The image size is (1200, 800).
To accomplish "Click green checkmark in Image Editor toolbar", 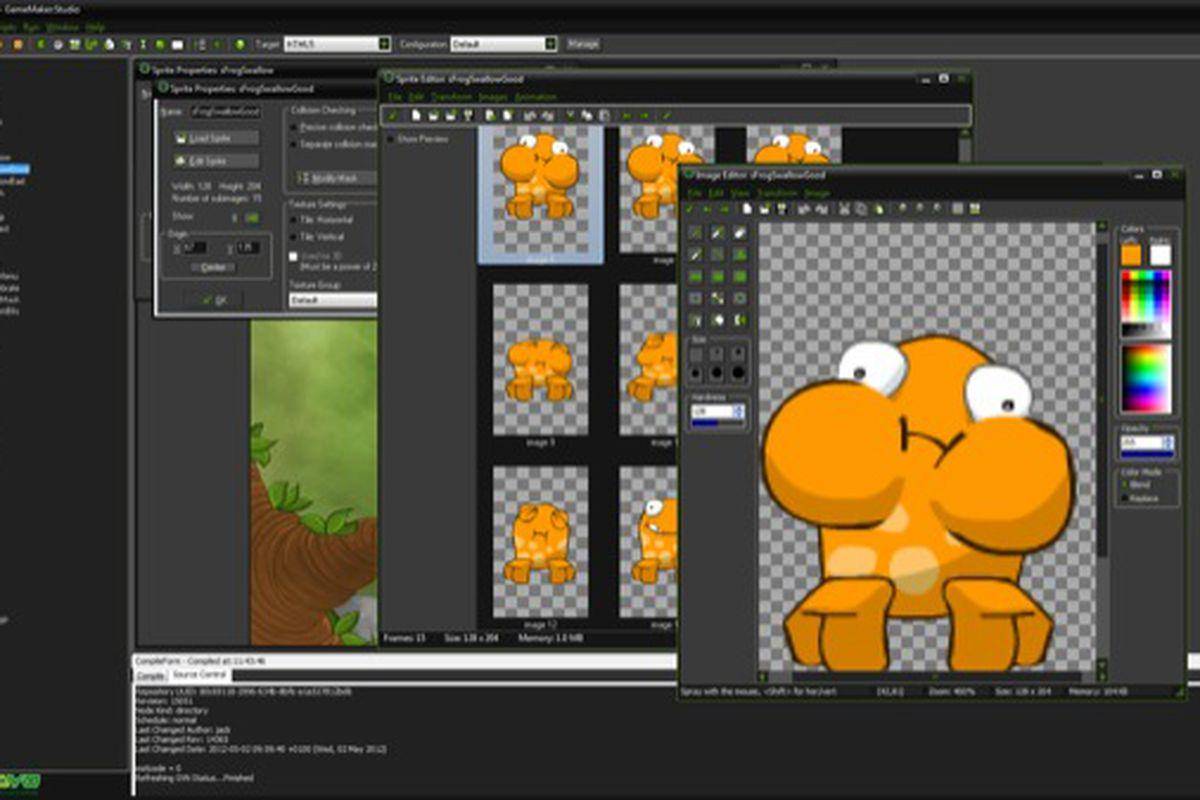I will click(x=689, y=209).
